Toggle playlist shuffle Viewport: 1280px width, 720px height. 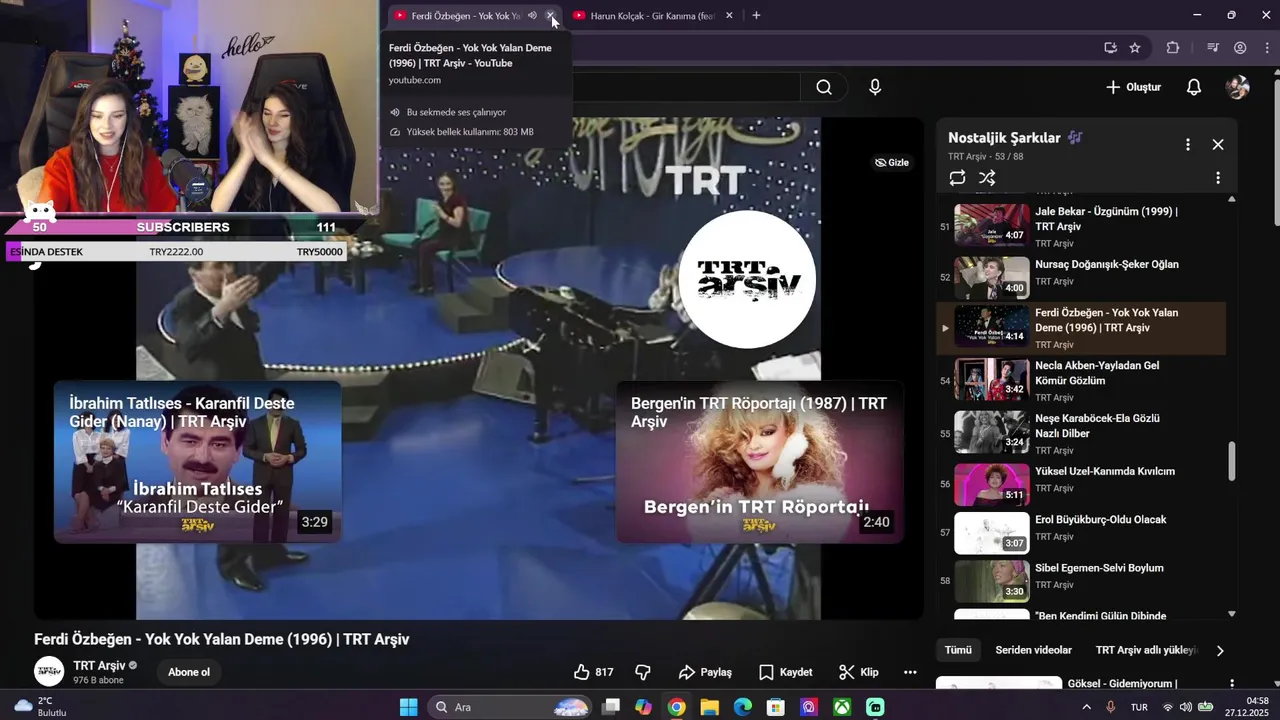coord(987,178)
